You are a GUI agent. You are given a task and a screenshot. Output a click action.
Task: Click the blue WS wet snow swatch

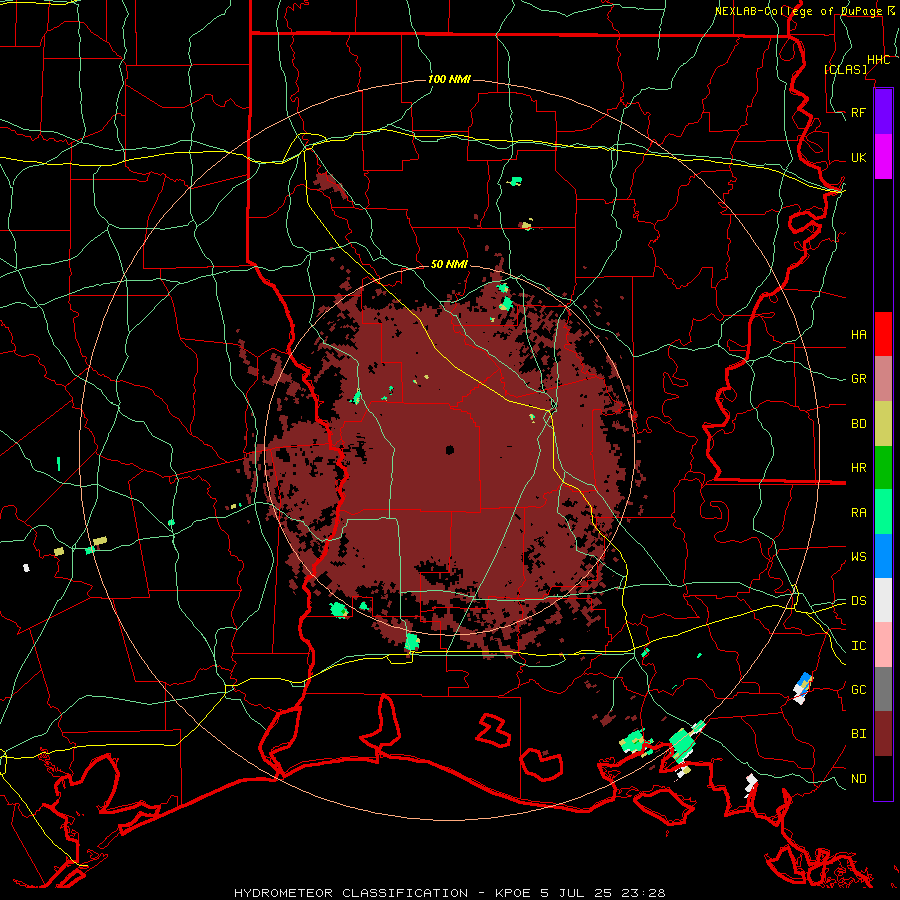click(x=883, y=556)
